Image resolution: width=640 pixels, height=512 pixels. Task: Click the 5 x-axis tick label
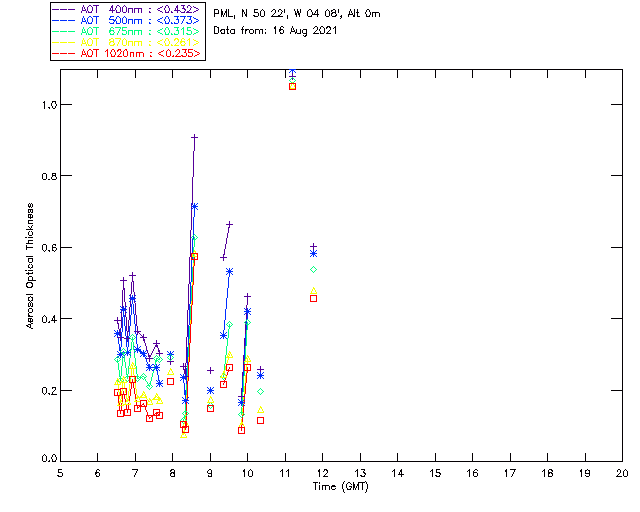click(x=60, y=473)
